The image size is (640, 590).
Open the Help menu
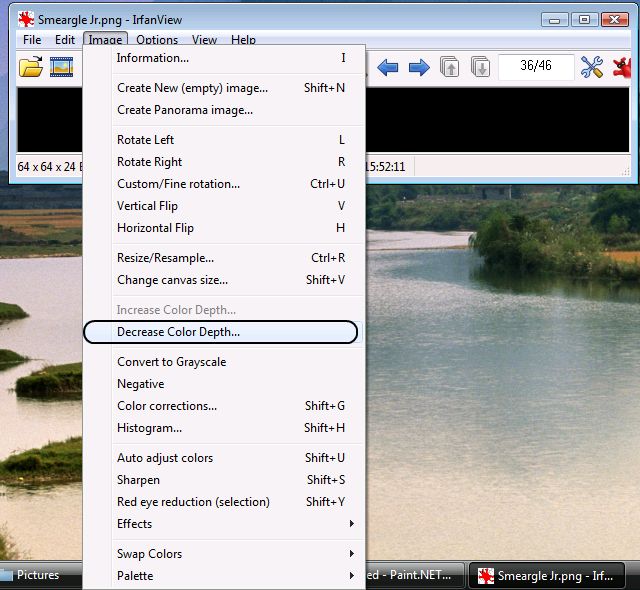(243, 40)
